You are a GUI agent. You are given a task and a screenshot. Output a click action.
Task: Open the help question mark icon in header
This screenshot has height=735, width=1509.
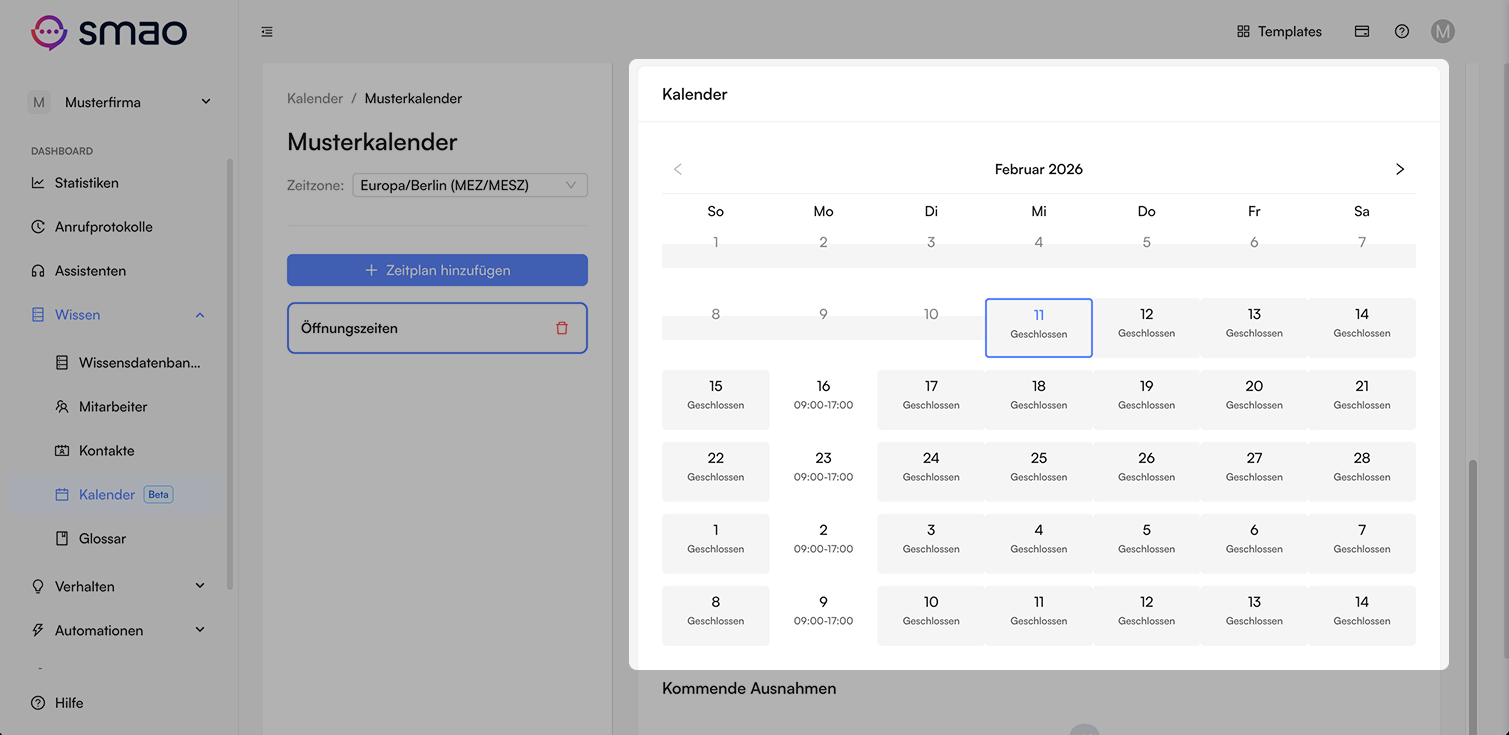click(1402, 31)
